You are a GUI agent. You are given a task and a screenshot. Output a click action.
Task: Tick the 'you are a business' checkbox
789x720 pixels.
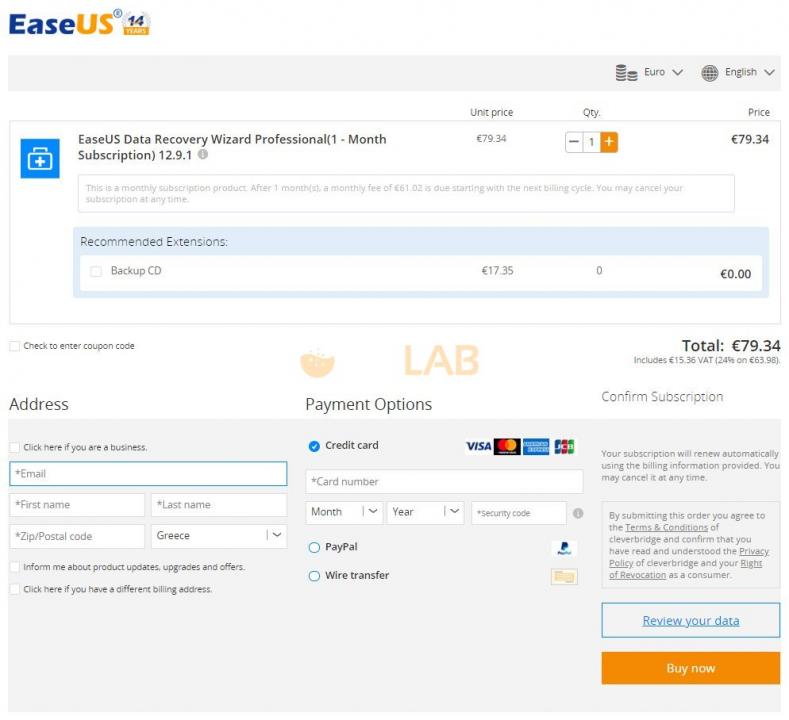(15, 447)
